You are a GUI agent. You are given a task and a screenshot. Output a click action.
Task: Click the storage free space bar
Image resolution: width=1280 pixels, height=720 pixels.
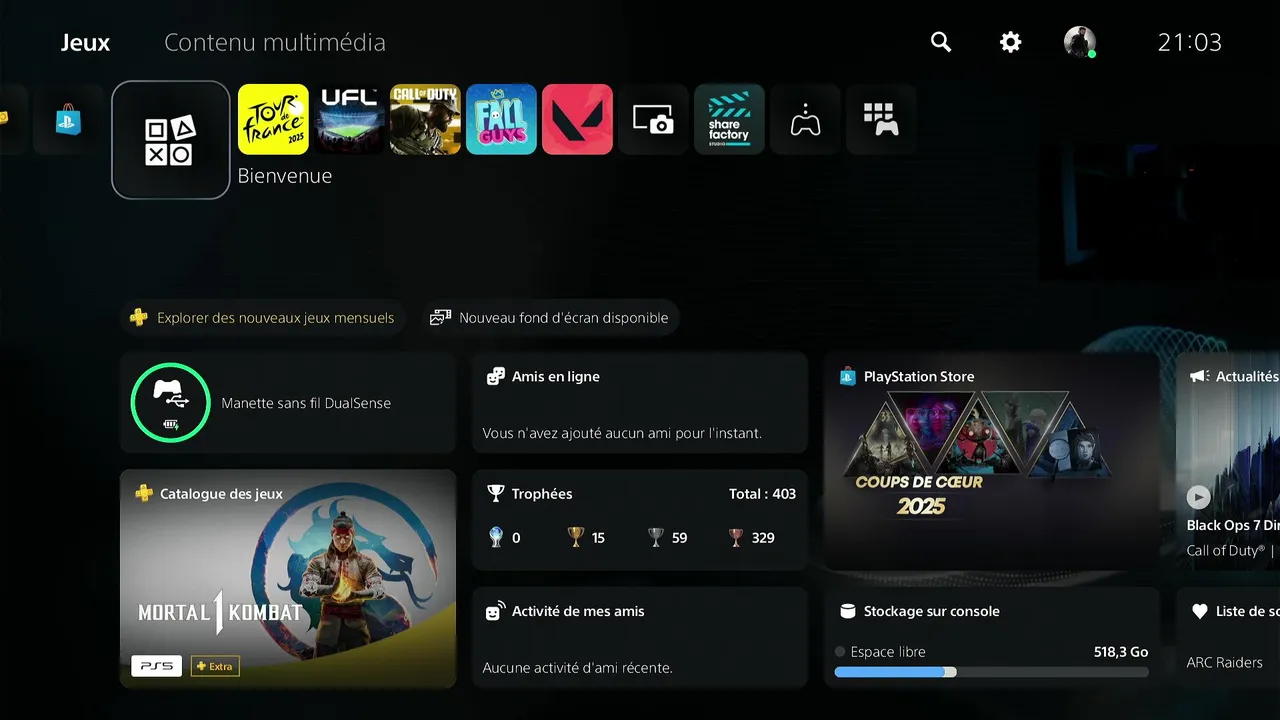click(991, 672)
